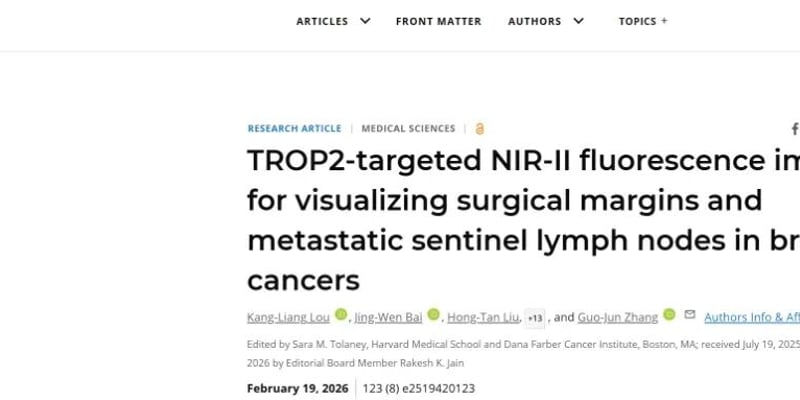Open Kang-Liang Lou's ORCID profile icon
The width and height of the screenshot is (800, 400).
tap(341, 315)
